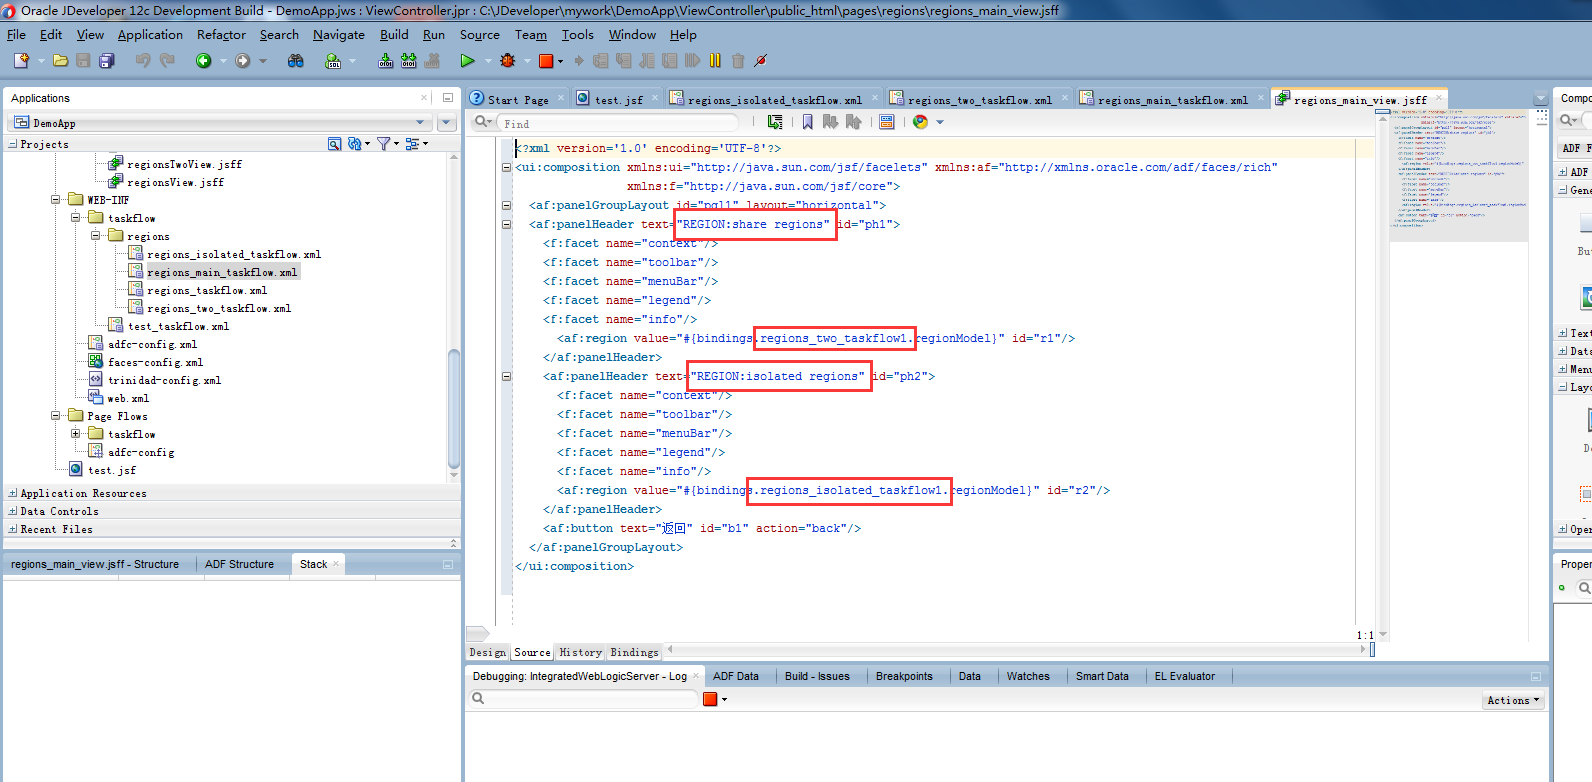Viewport: 1592px width, 782px height.
Task: Click the red Debug bug icon
Action: (x=508, y=61)
